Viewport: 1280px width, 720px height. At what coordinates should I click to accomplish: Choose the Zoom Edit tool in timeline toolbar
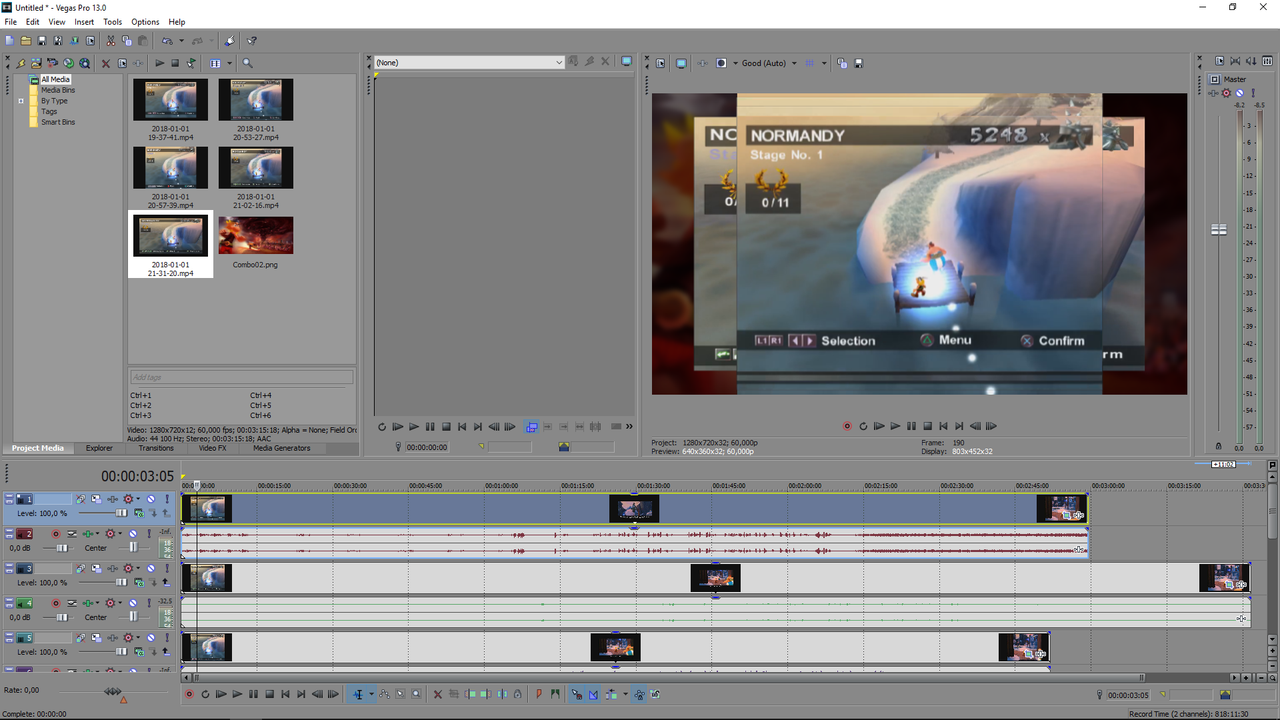point(416,694)
